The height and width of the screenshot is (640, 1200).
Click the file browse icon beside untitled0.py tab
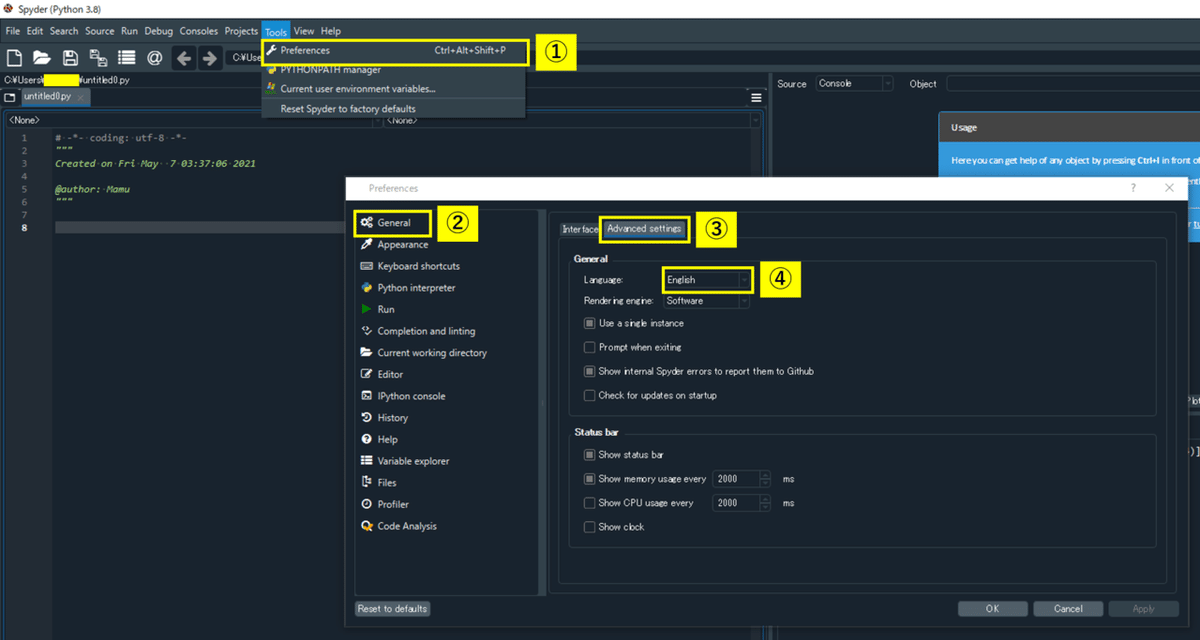[x=10, y=97]
